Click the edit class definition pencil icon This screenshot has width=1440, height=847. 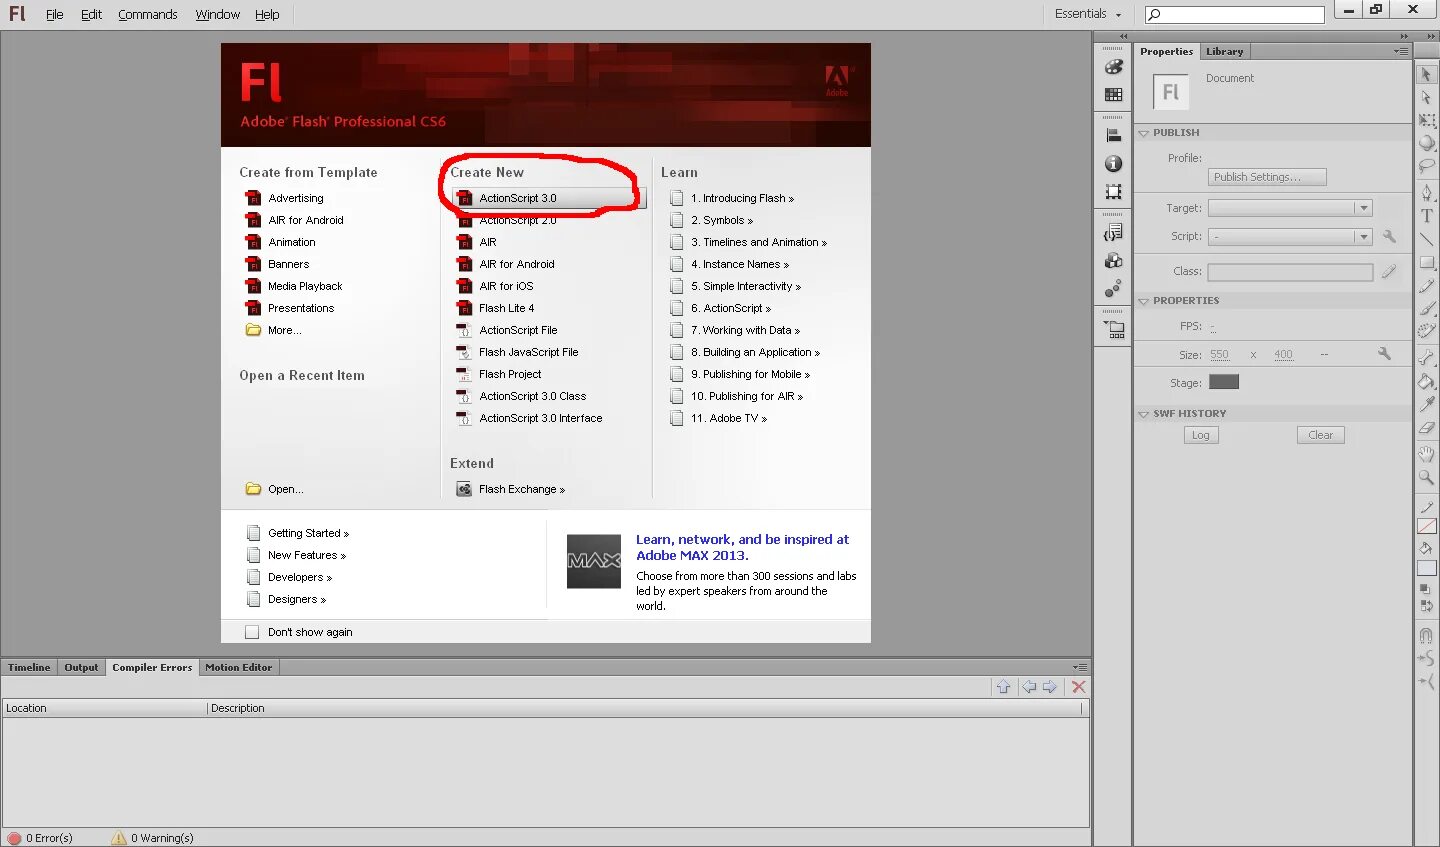click(1389, 271)
